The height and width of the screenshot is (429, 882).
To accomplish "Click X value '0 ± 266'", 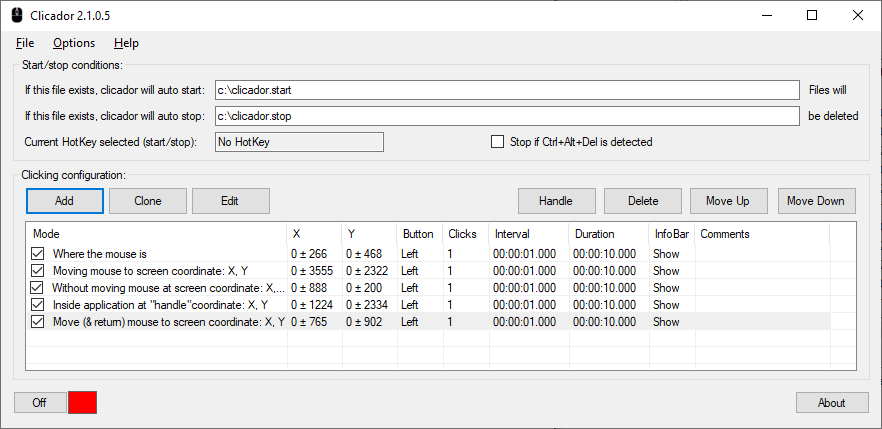I will click(309, 254).
